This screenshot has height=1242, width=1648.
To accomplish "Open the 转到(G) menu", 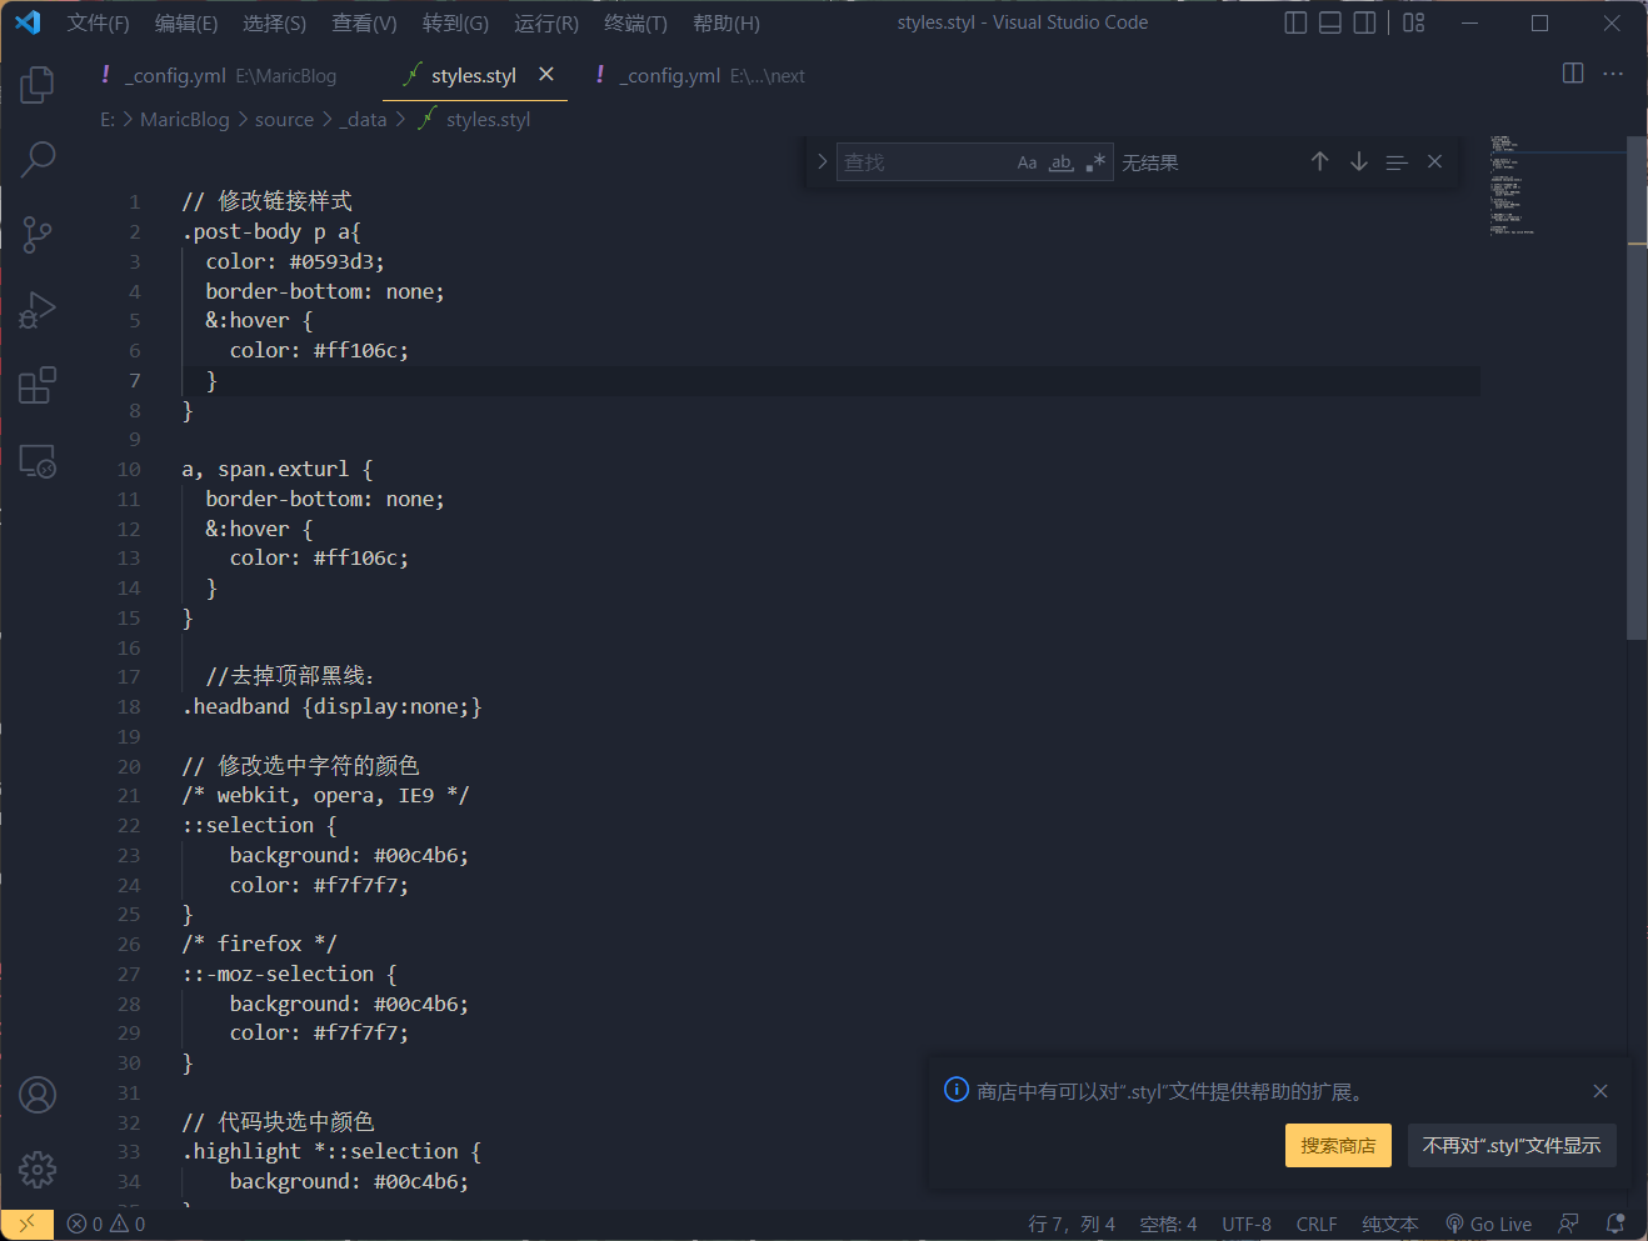I will 455,23.
